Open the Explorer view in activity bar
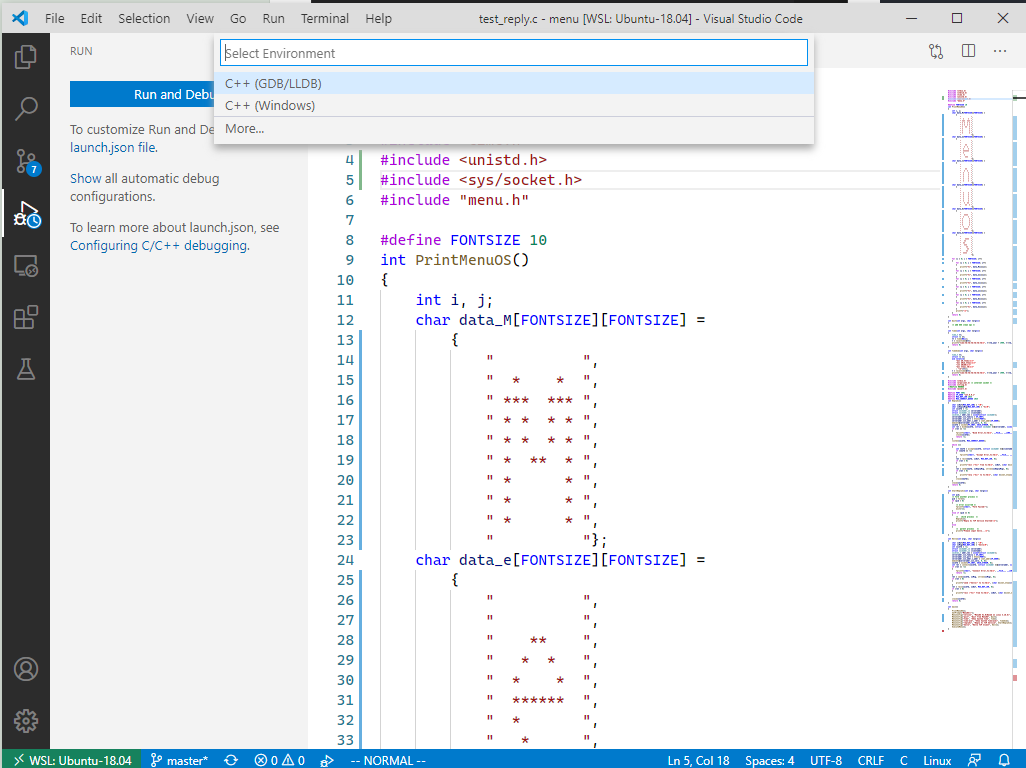This screenshot has height=768, width=1026. point(26,57)
